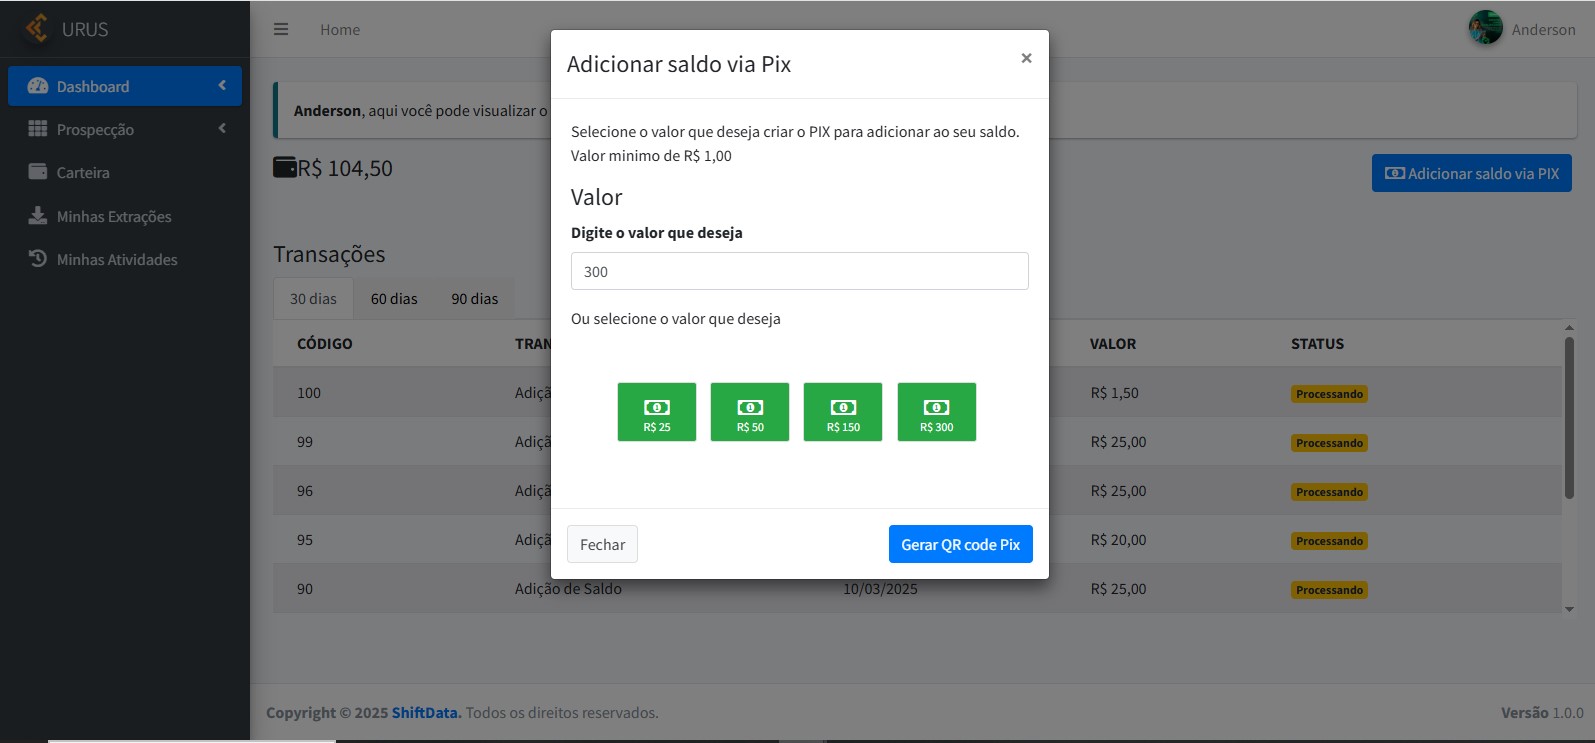The width and height of the screenshot is (1595, 743).
Task: Switch to the 60 dias tab
Action: [394, 299]
